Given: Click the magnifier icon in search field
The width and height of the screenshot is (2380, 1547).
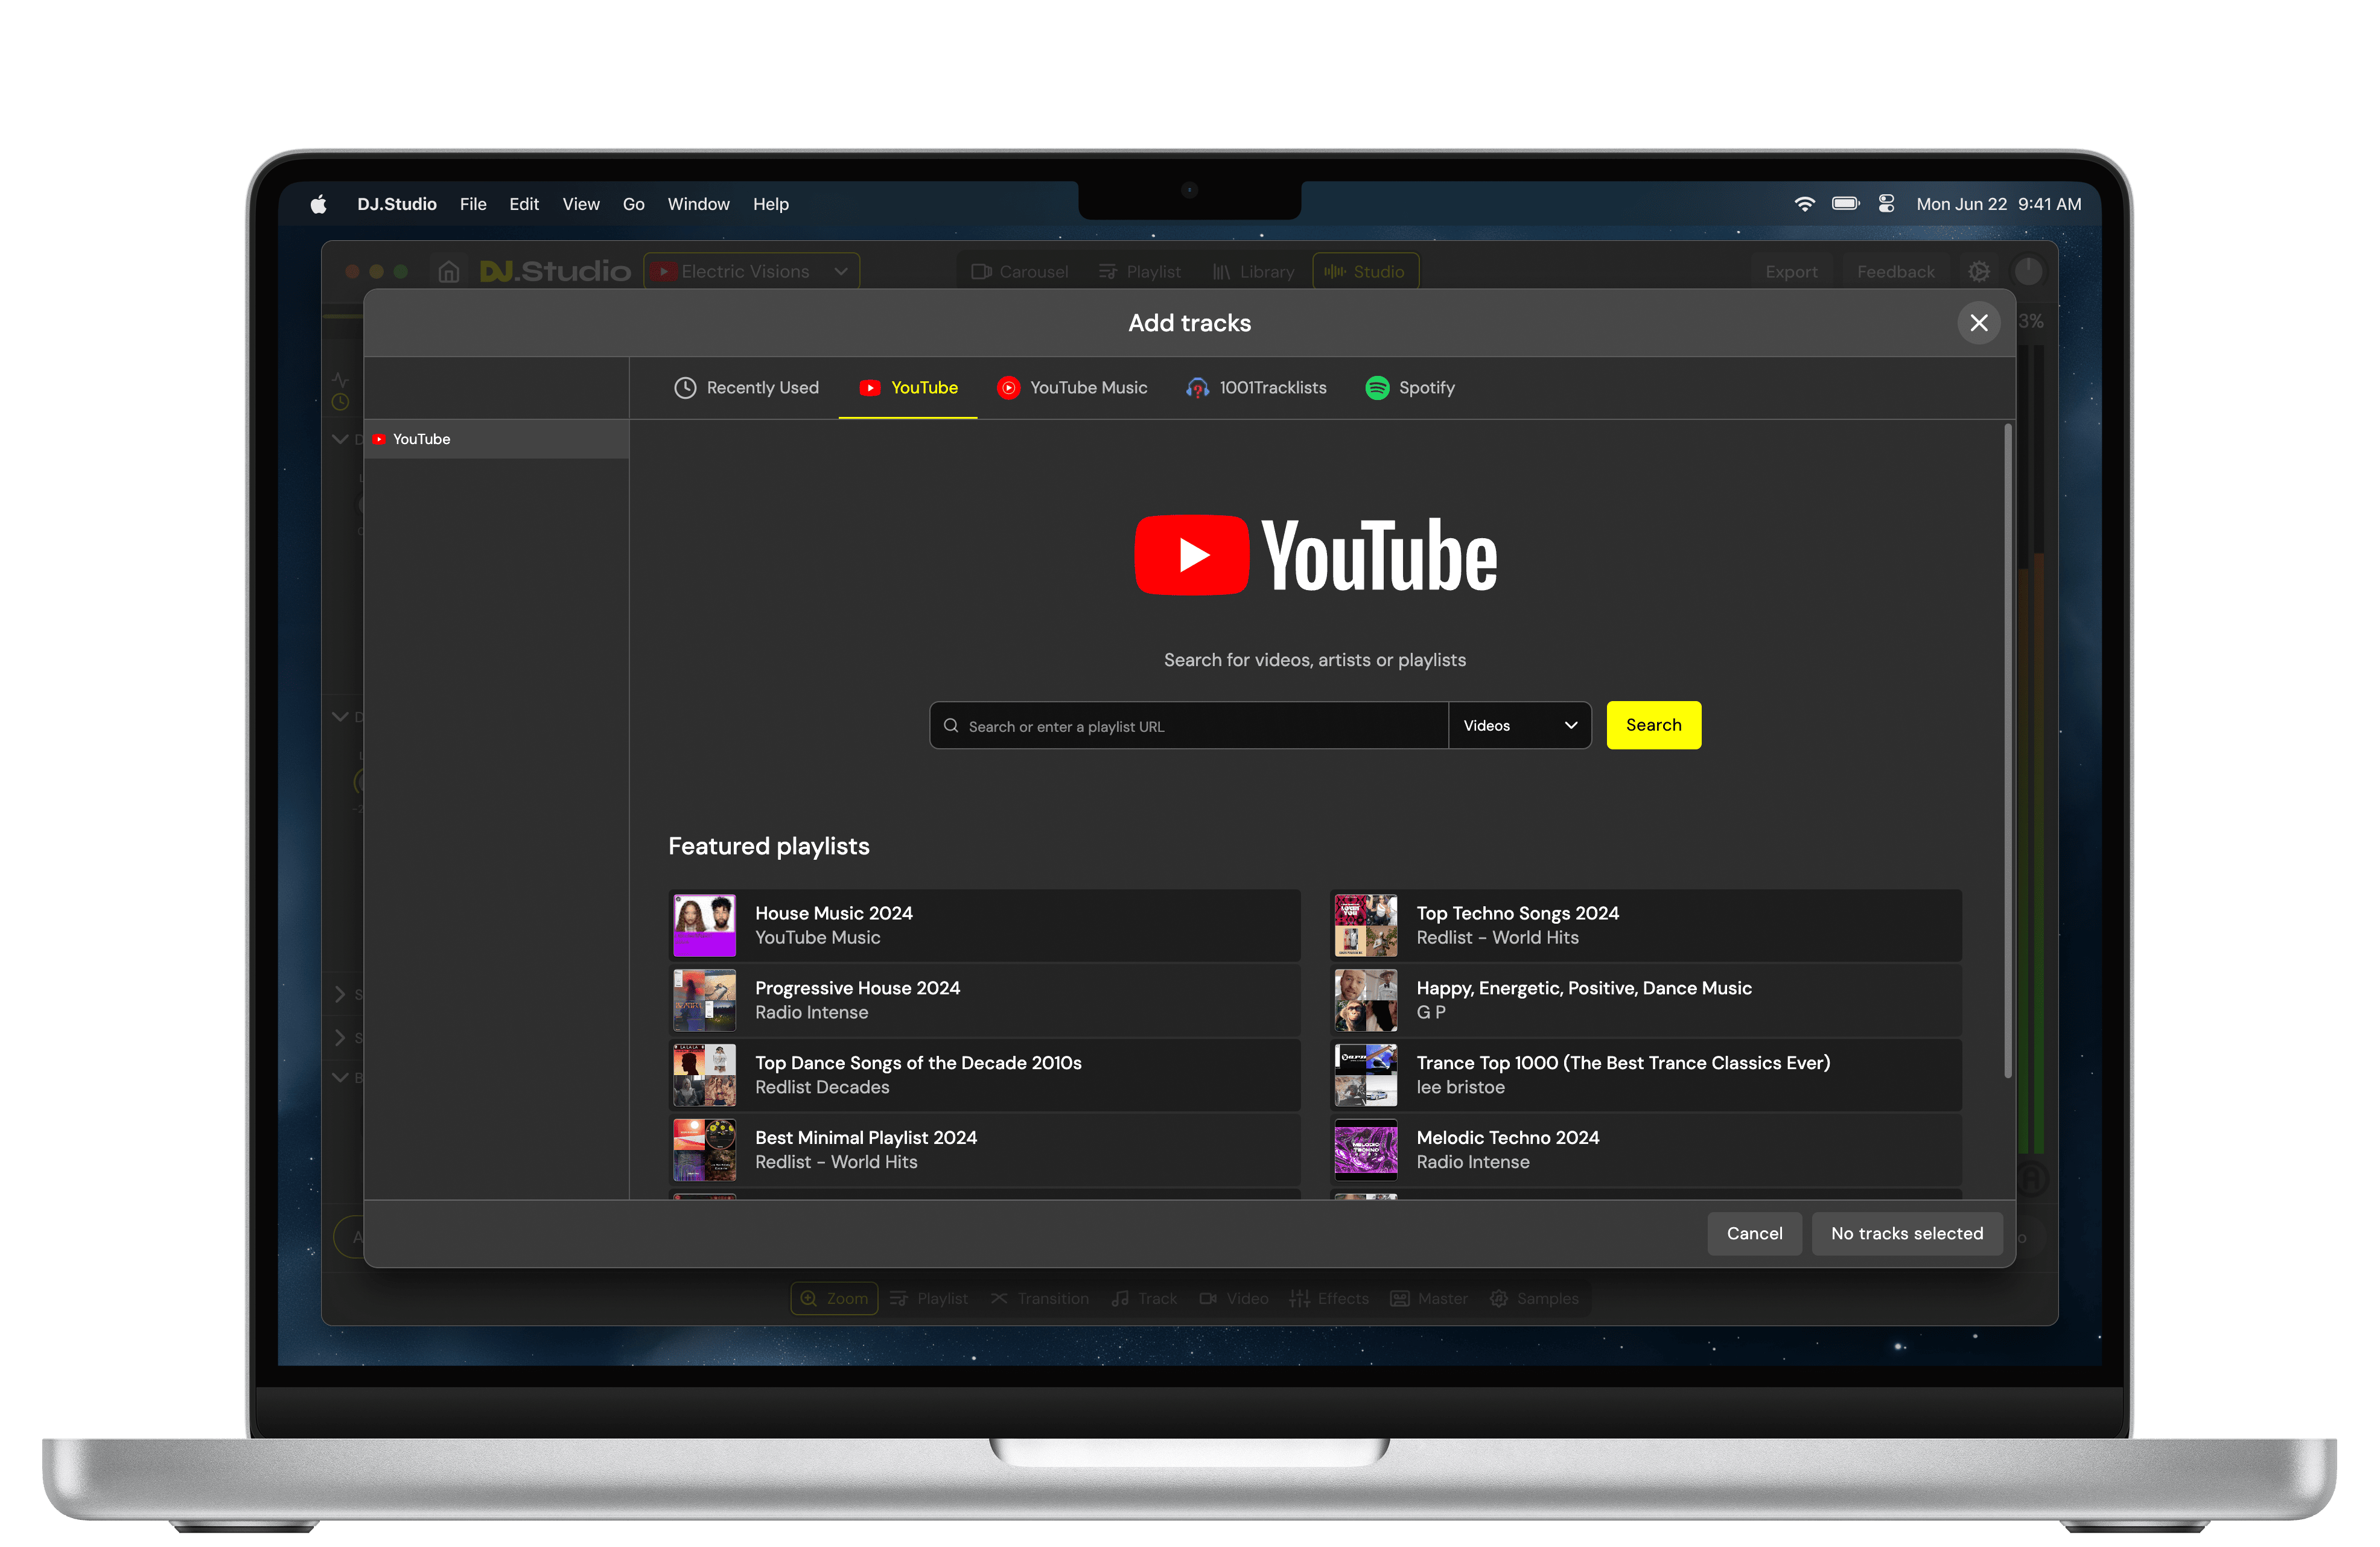Looking at the screenshot, I should (x=951, y=726).
